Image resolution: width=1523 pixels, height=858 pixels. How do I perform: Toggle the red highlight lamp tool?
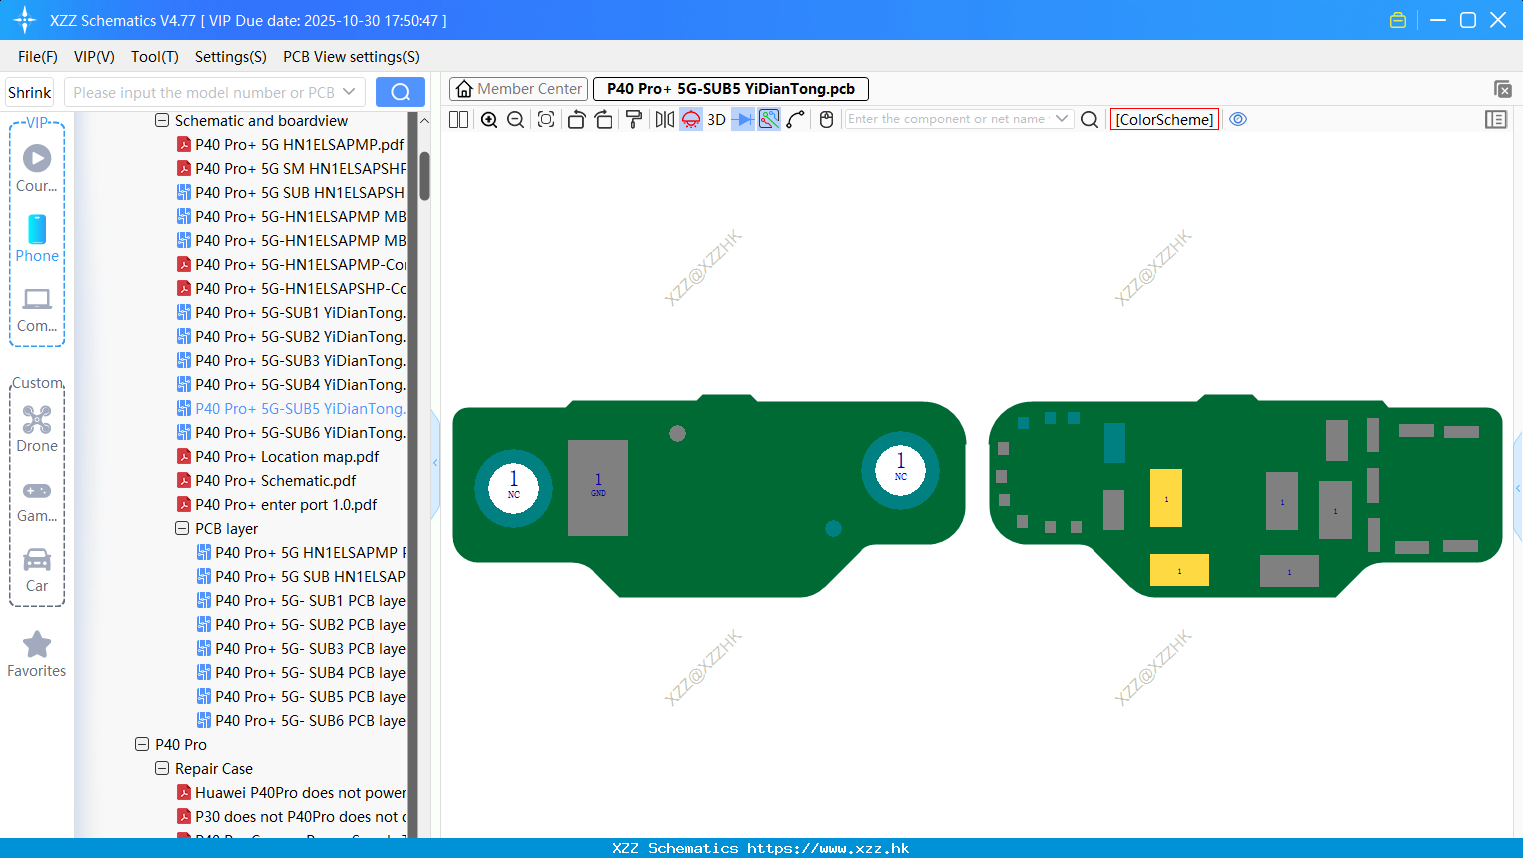pos(691,119)
